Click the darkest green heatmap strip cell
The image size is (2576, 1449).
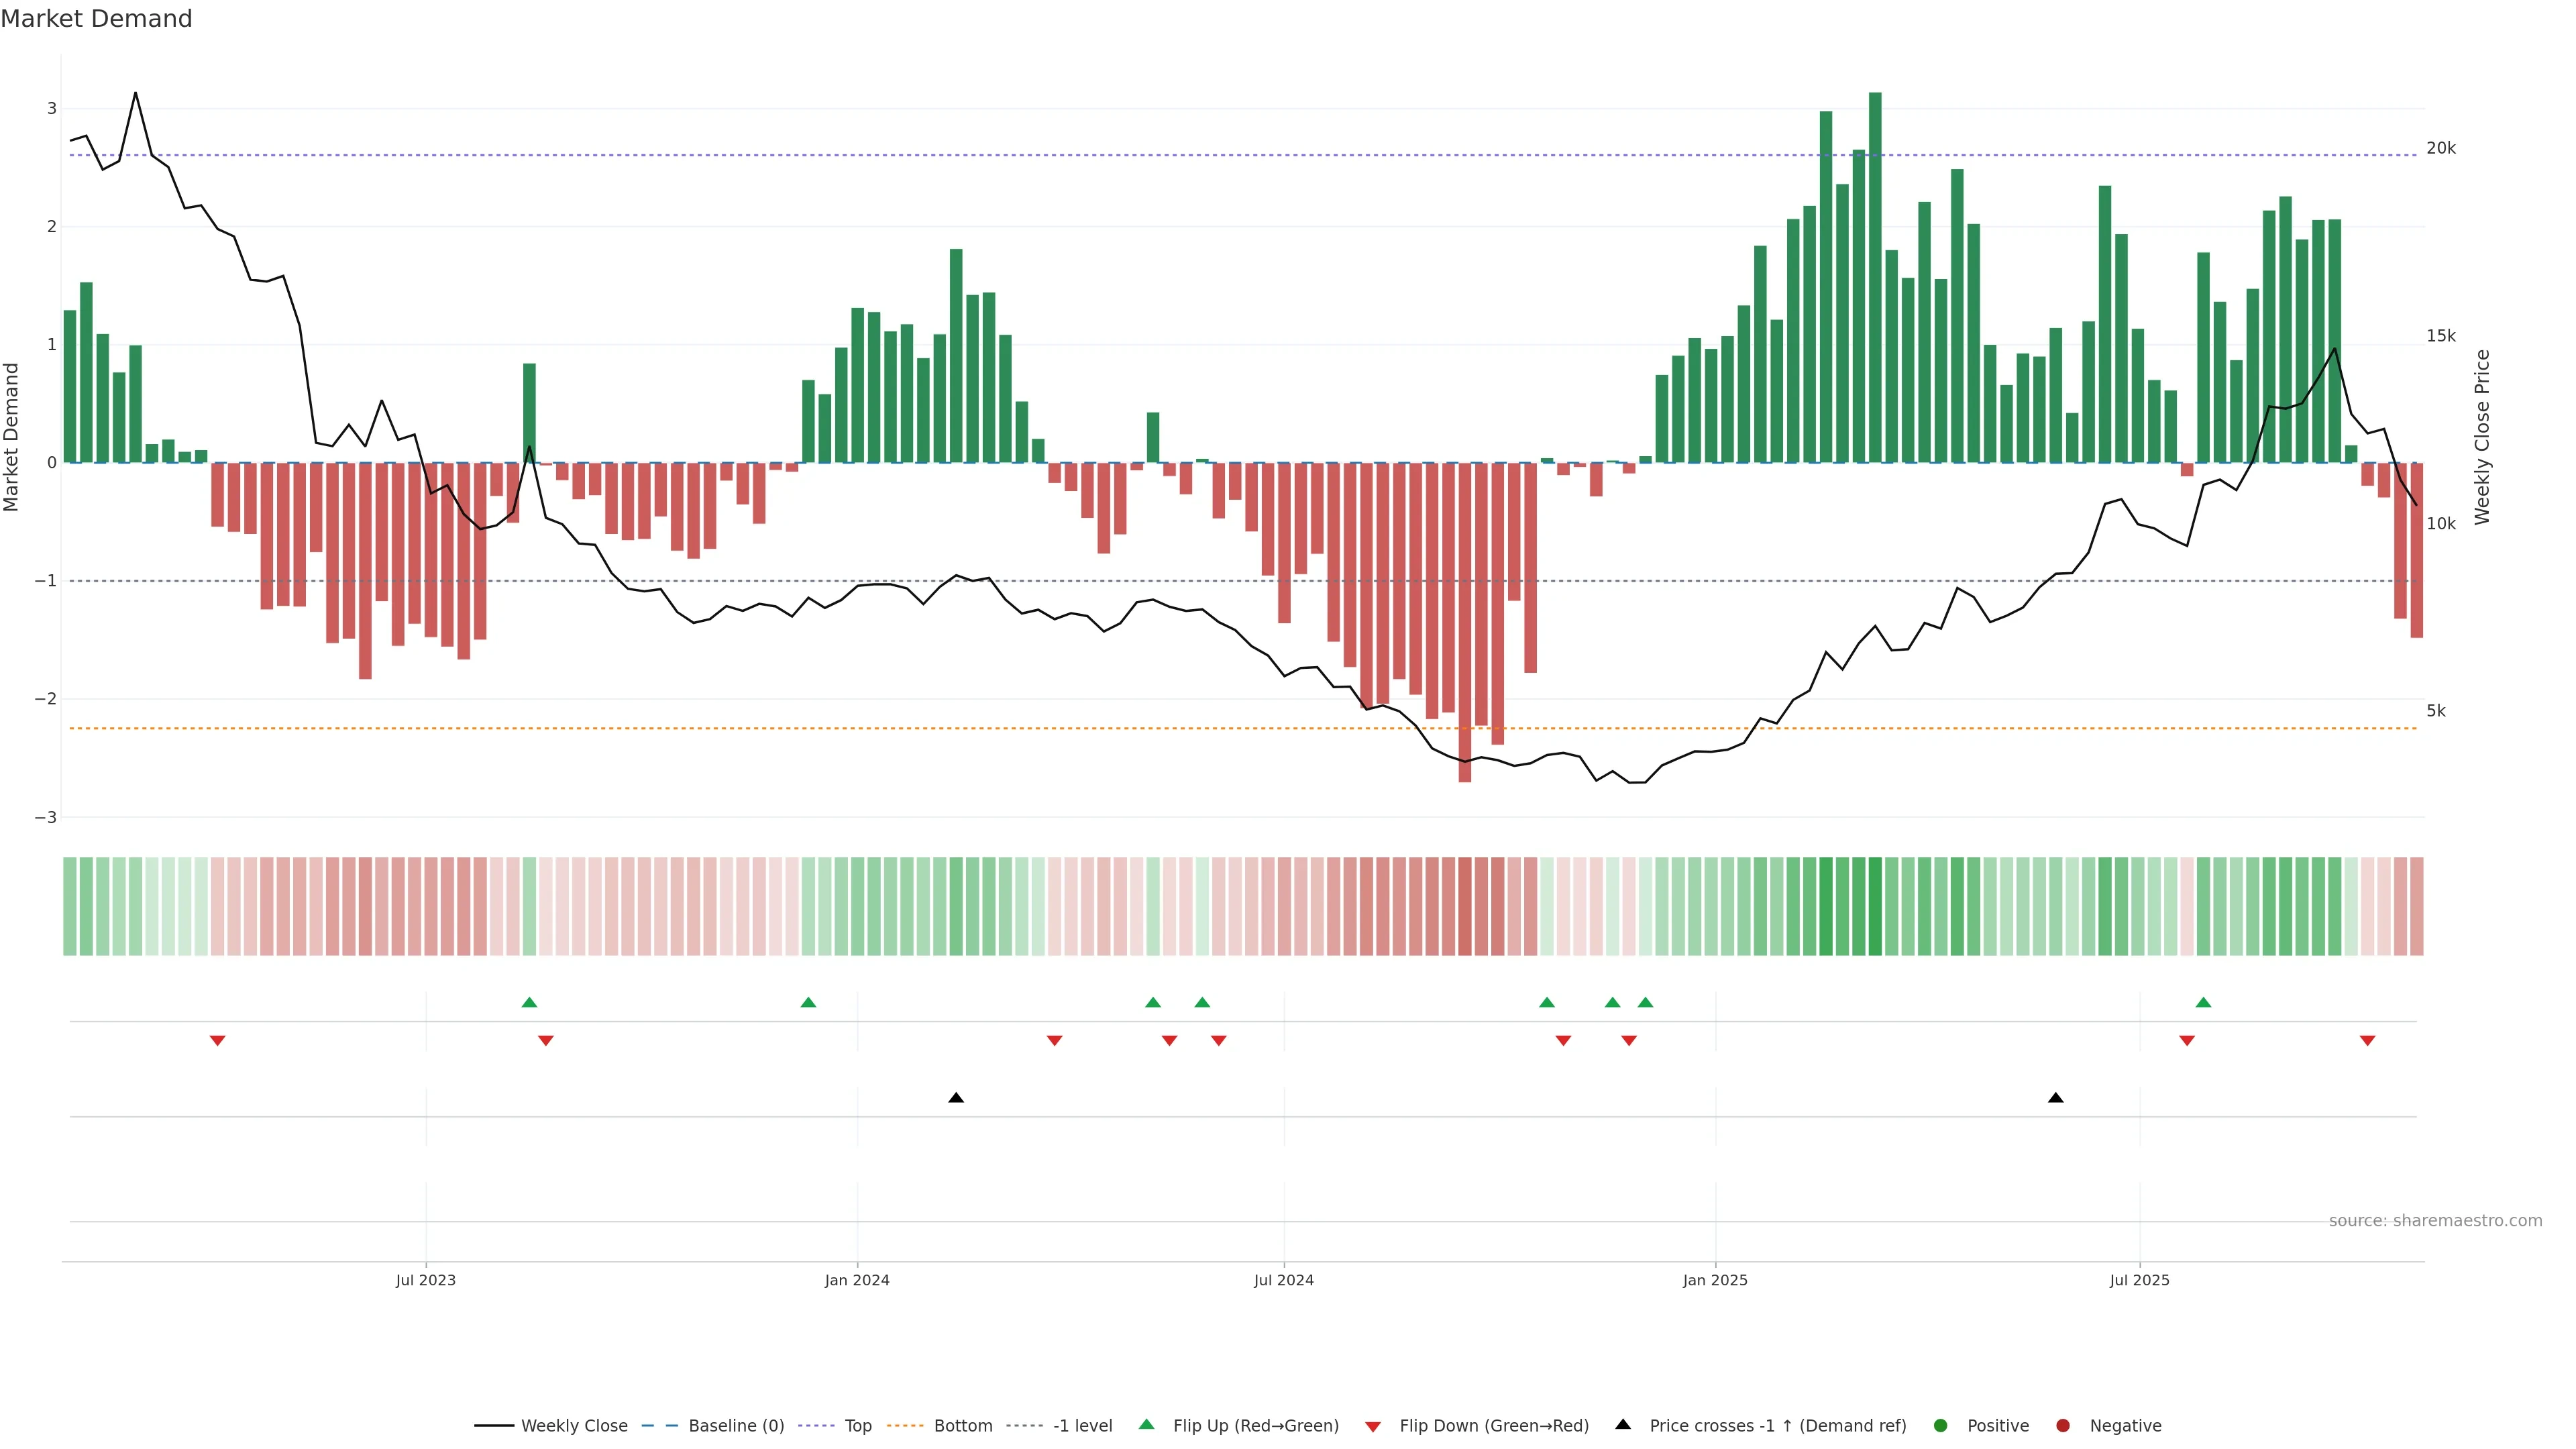1875,906
